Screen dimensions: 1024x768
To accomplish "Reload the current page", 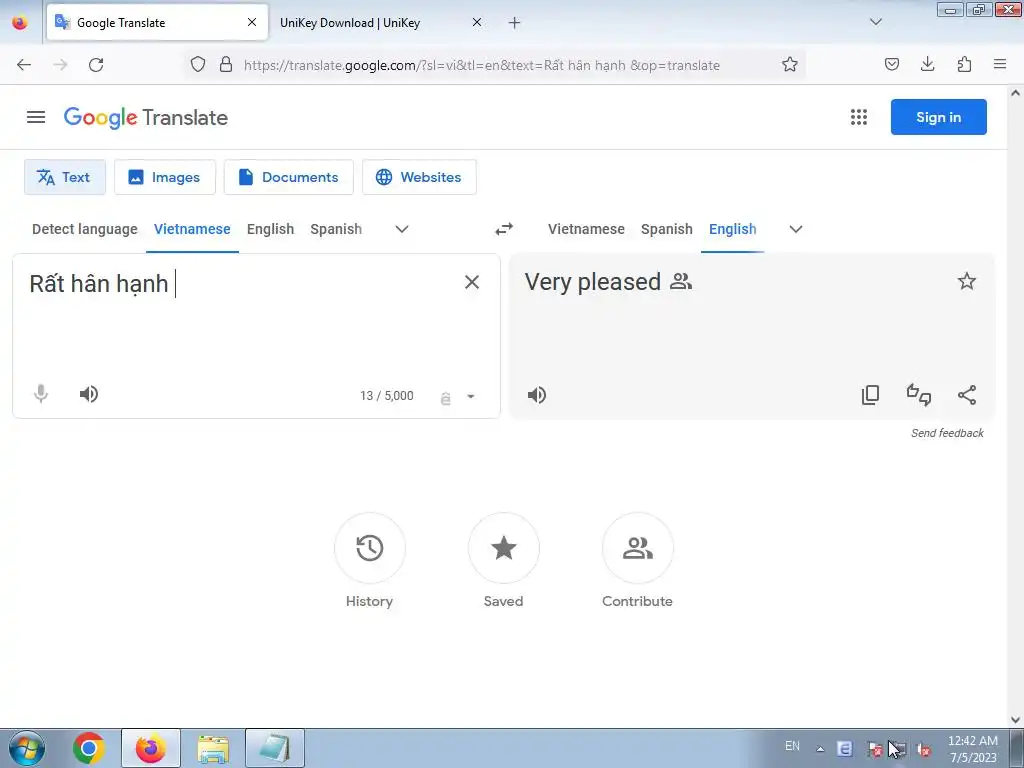I will click(x=96, y=65).
